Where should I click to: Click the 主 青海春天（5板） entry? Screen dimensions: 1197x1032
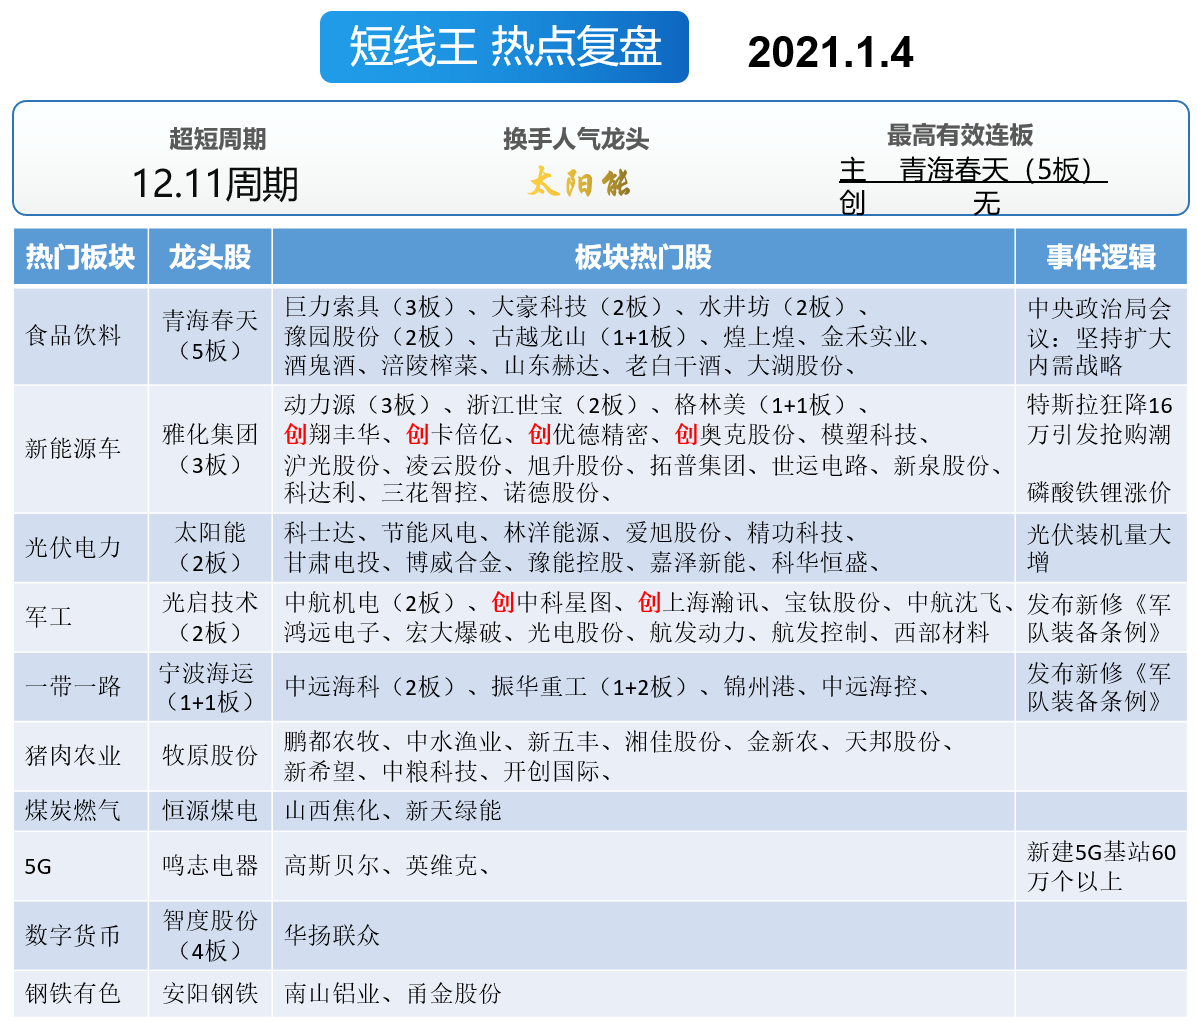973,169
